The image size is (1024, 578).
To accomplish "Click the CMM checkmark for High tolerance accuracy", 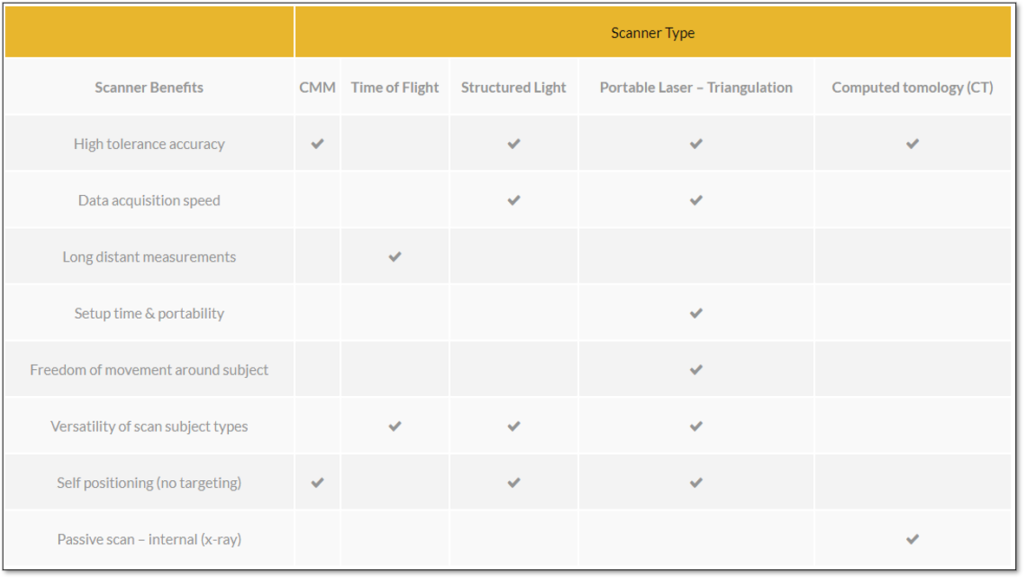I will (x=317, y=144).
